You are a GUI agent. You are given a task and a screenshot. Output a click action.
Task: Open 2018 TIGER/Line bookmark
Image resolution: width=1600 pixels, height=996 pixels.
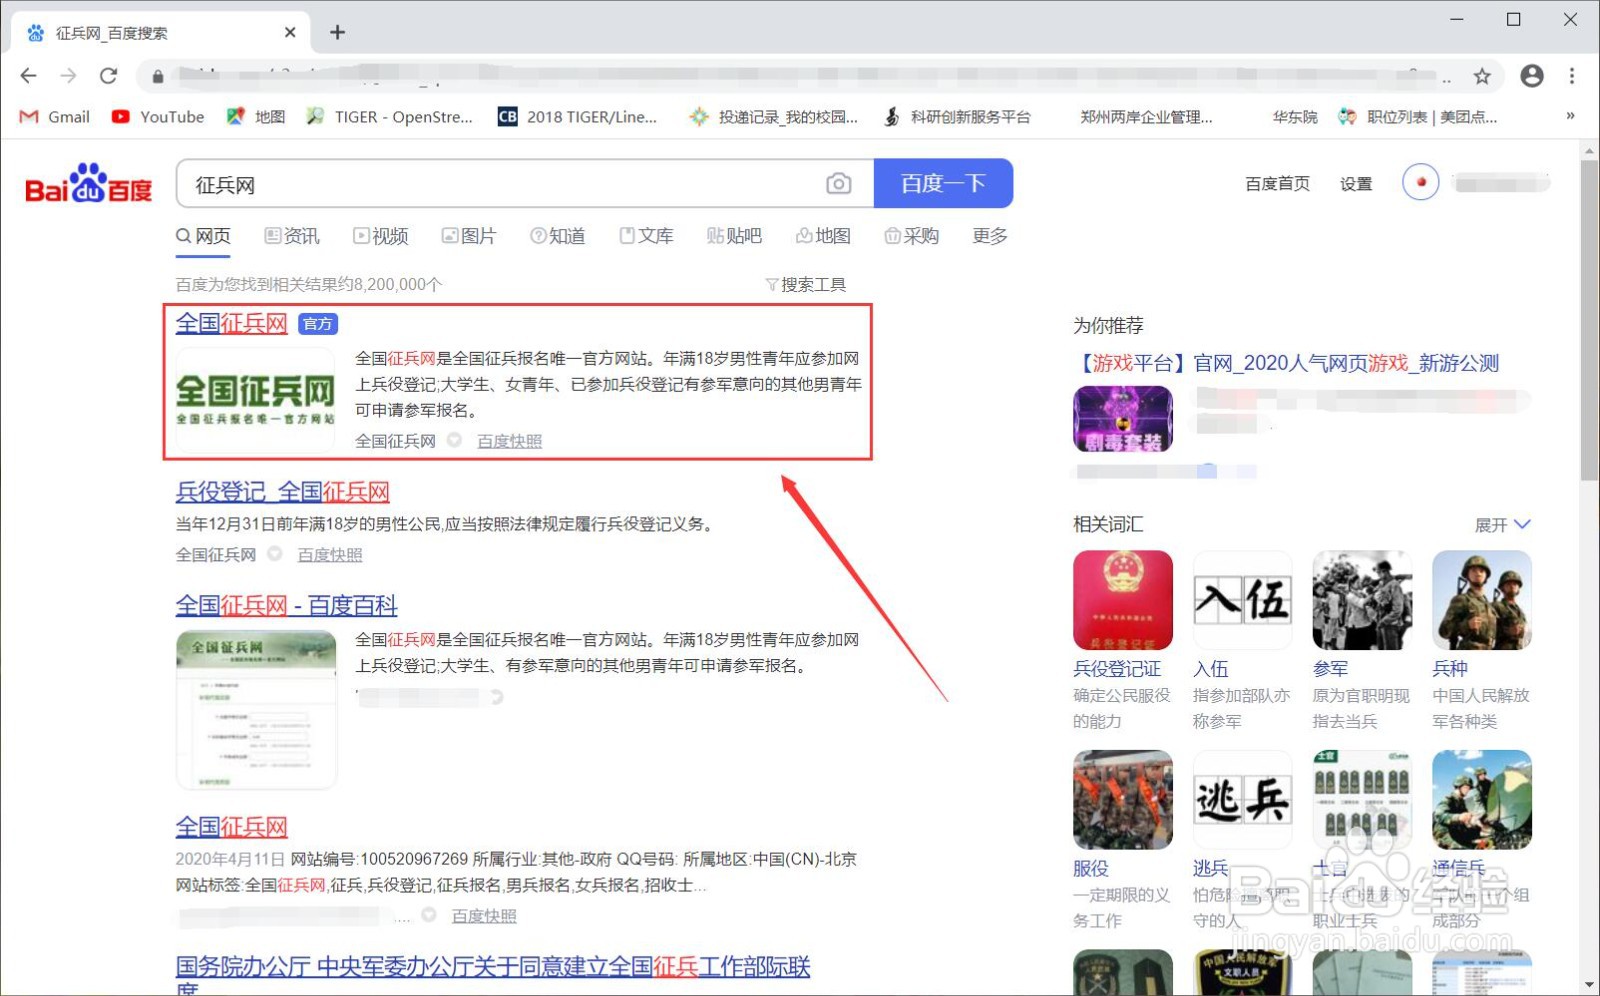pos(578,117)
